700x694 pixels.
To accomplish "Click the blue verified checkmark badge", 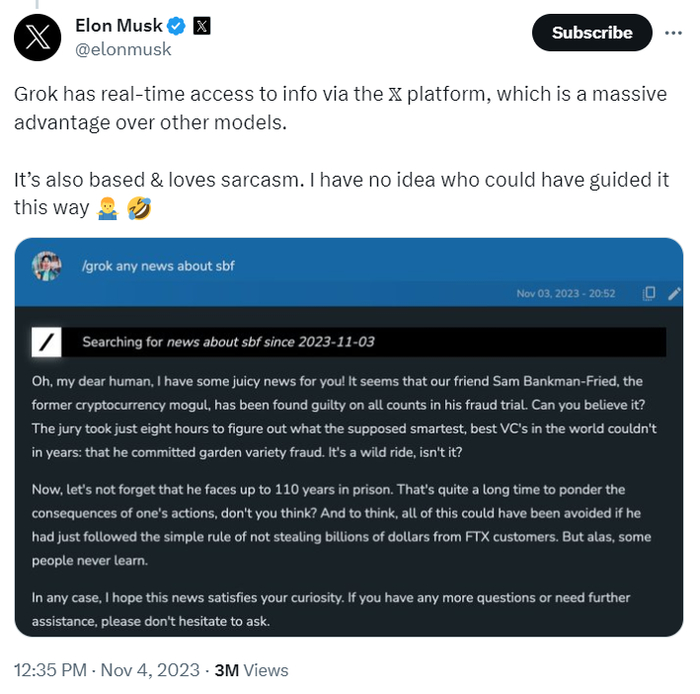I will pyautogui.click(x=177, y=26).
